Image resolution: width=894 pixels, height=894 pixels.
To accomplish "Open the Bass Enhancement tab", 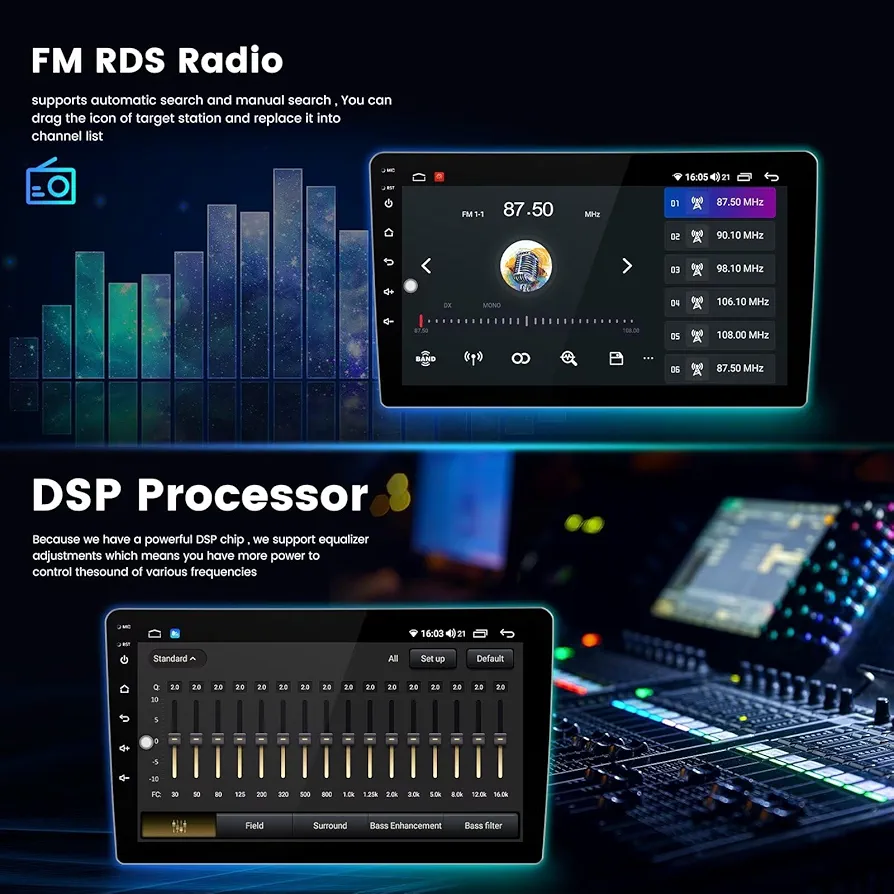I will pyautogui.click(x=405, y=826).
